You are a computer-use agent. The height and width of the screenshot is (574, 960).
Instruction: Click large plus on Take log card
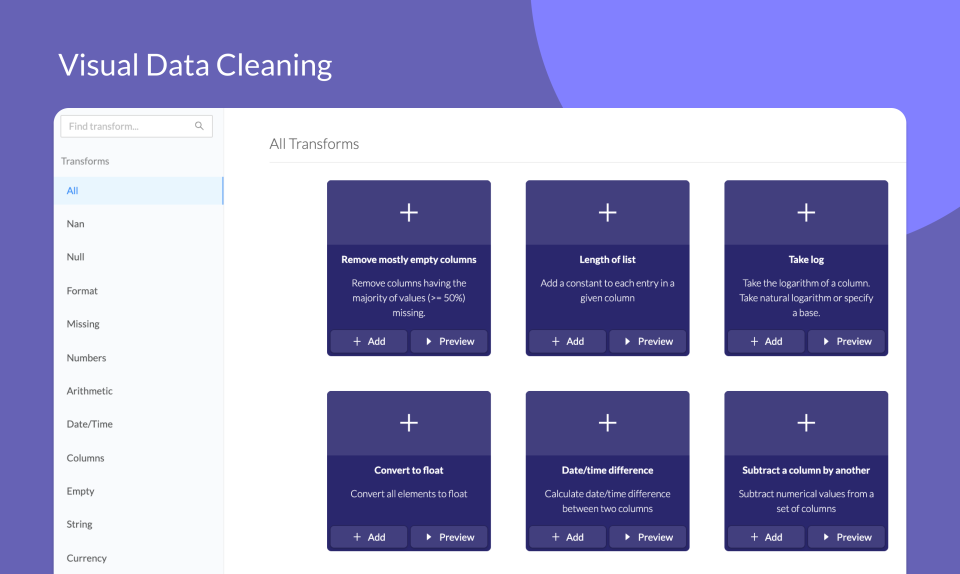click(806, 212)
